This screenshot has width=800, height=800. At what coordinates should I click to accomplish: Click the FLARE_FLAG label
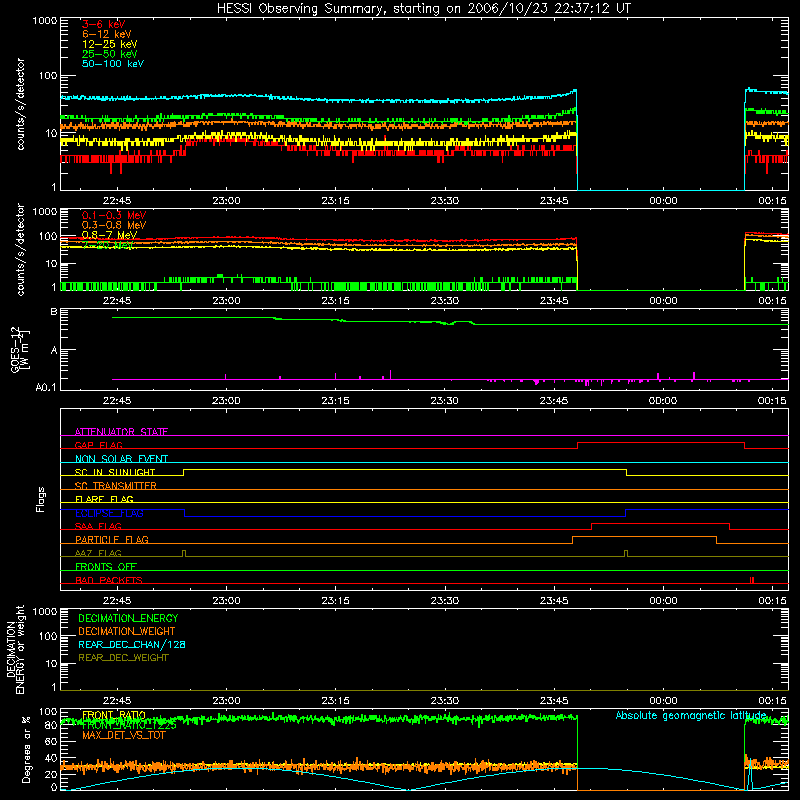click(104, 499)
